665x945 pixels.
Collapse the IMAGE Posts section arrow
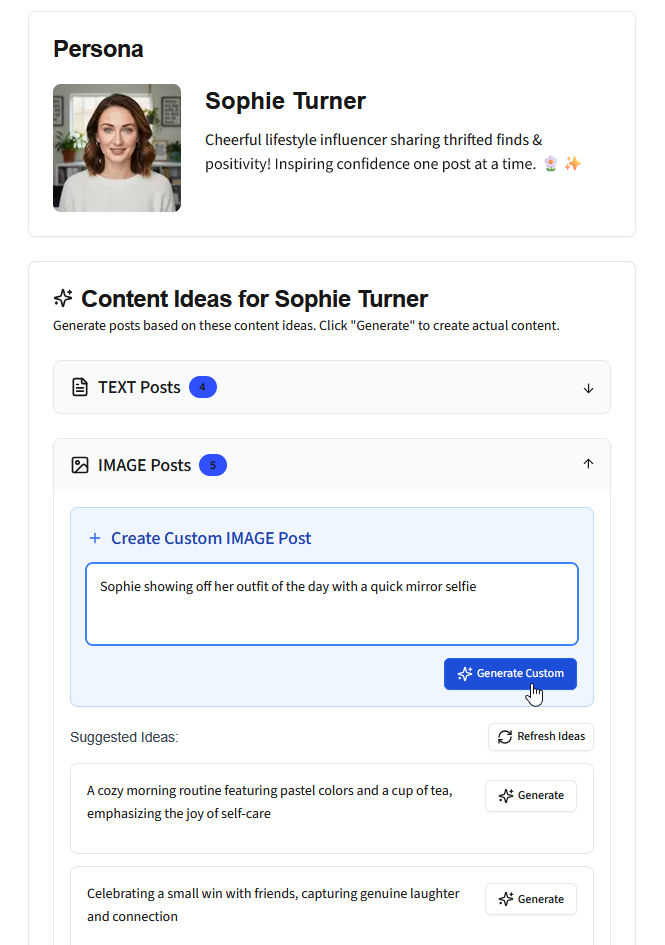[588, 463]
